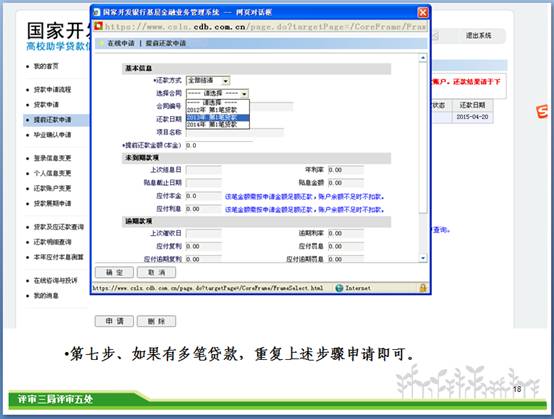Click the scroll up arrow in the dialog
The width and height of the screenshot is (554, 419).
[x=423, y=58]
